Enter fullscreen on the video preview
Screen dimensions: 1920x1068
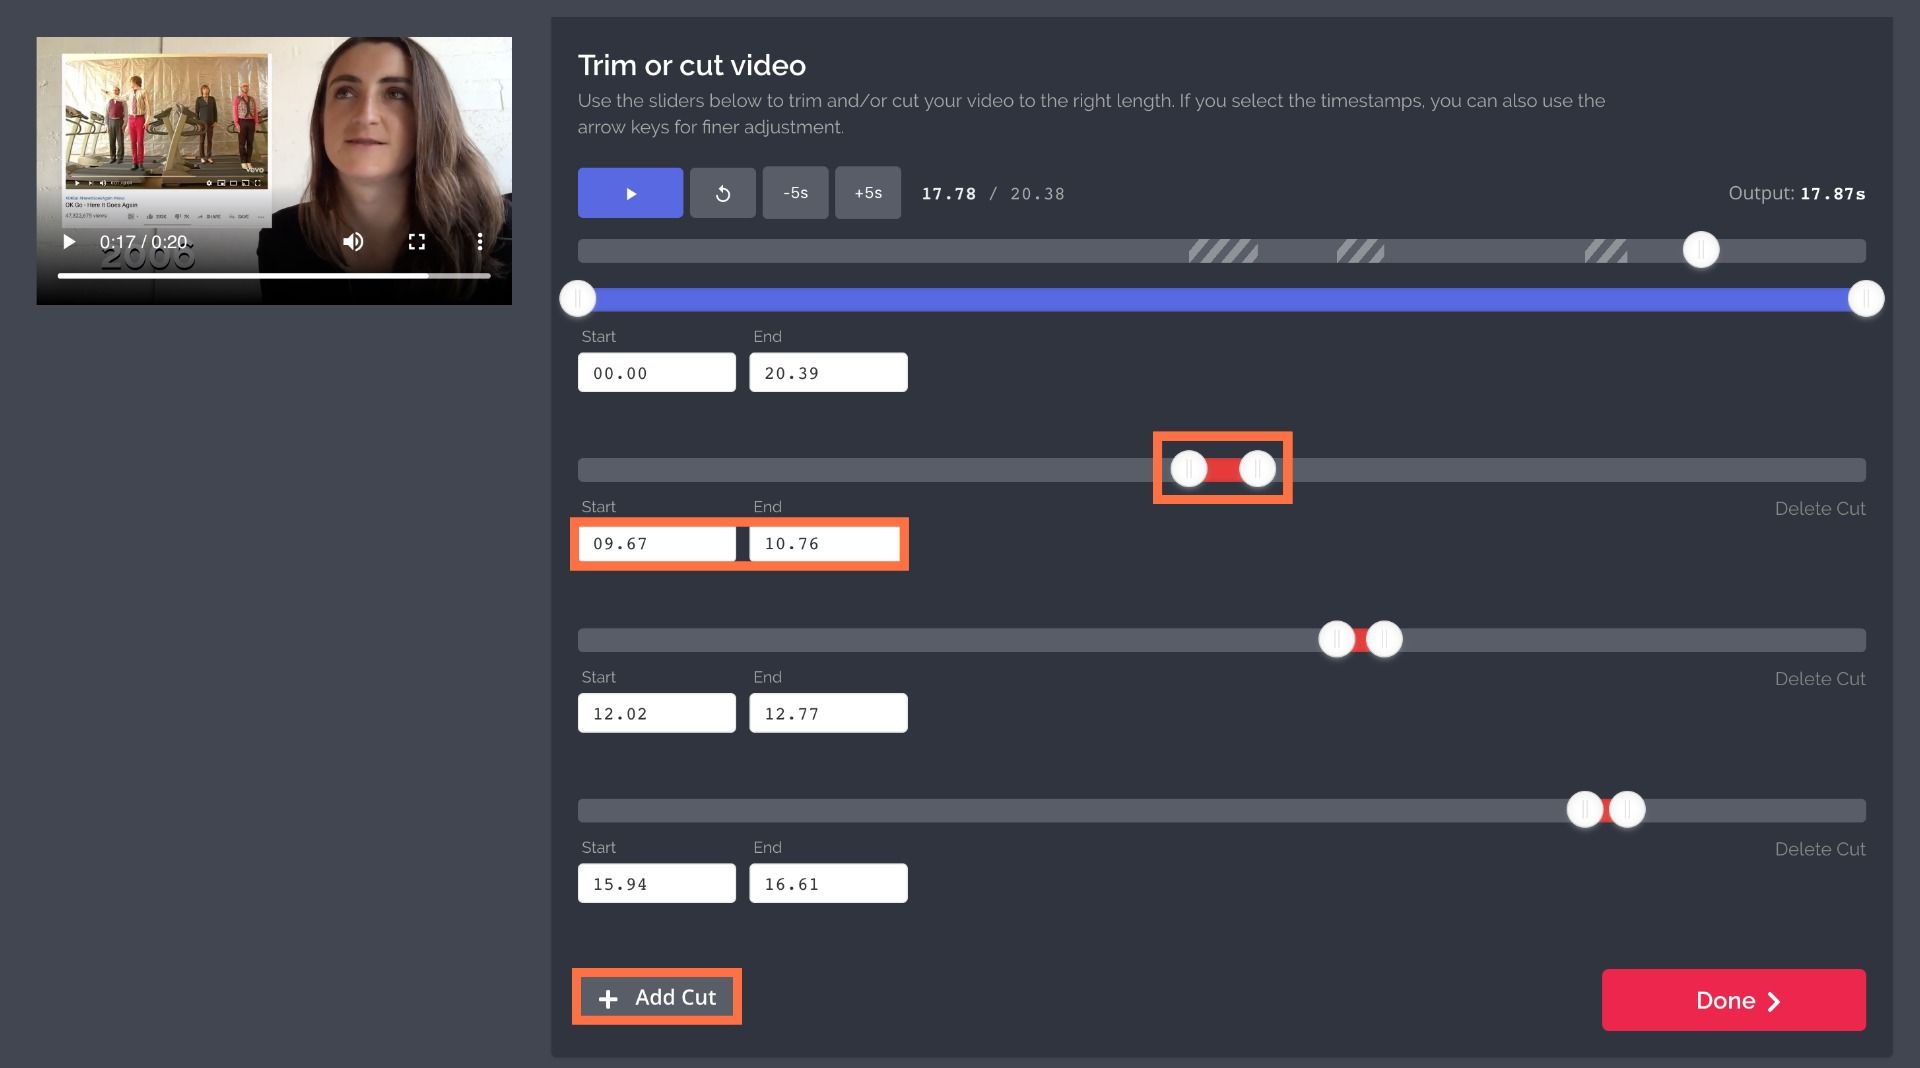417,242
